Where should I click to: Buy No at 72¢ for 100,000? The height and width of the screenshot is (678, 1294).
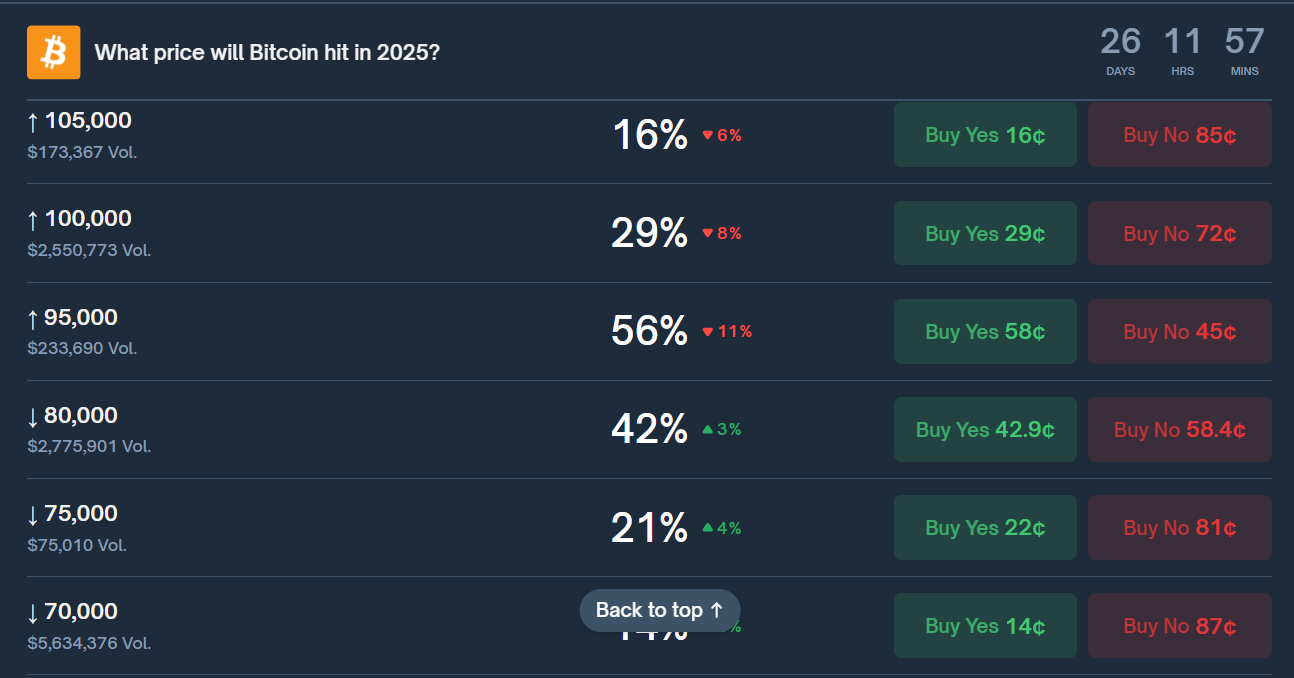pos(1179,233)
